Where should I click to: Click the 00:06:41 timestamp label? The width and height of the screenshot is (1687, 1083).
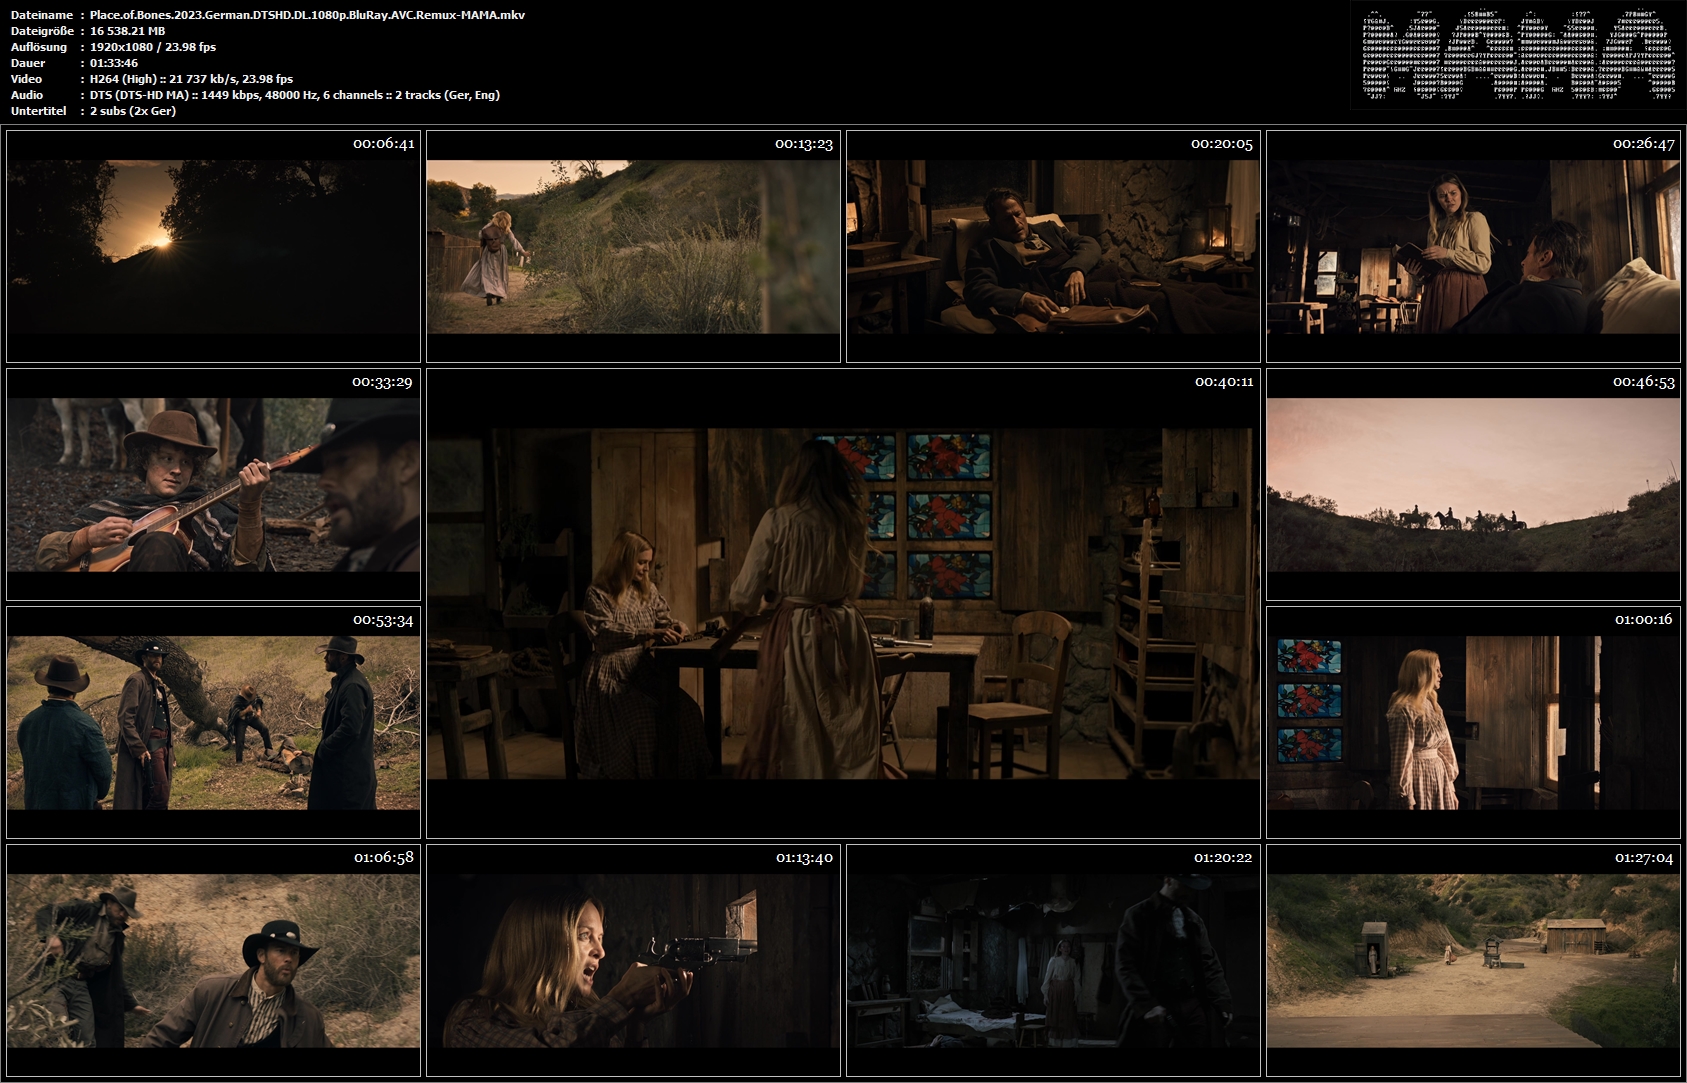384,144
